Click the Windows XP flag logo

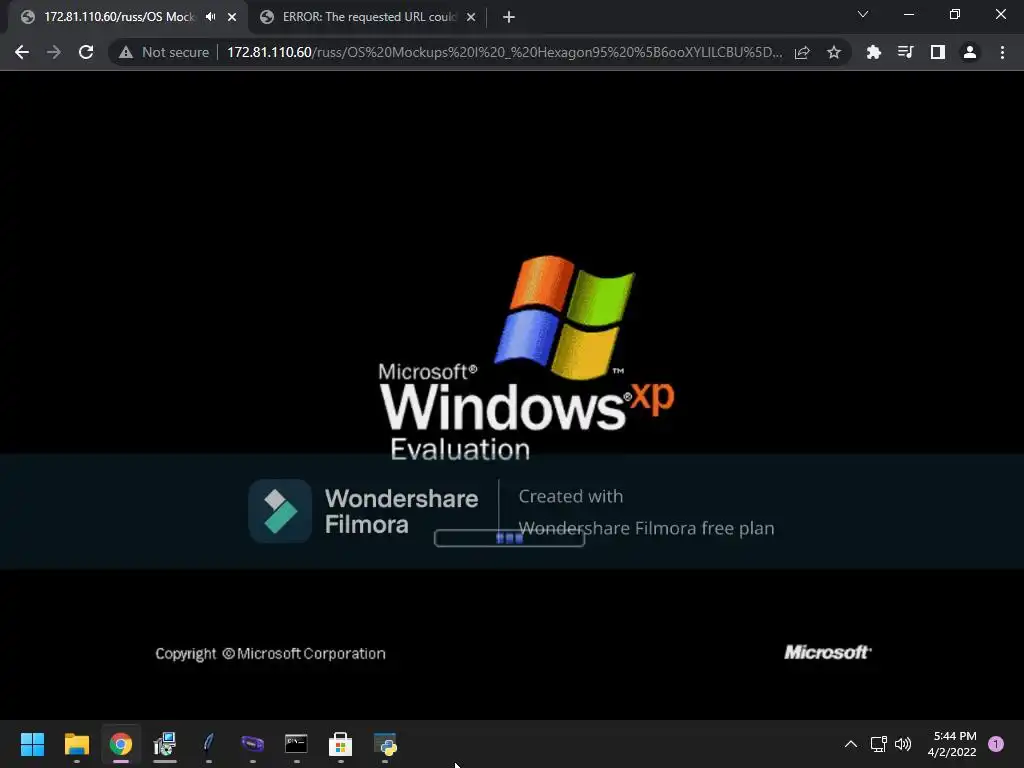pos(564,317)
